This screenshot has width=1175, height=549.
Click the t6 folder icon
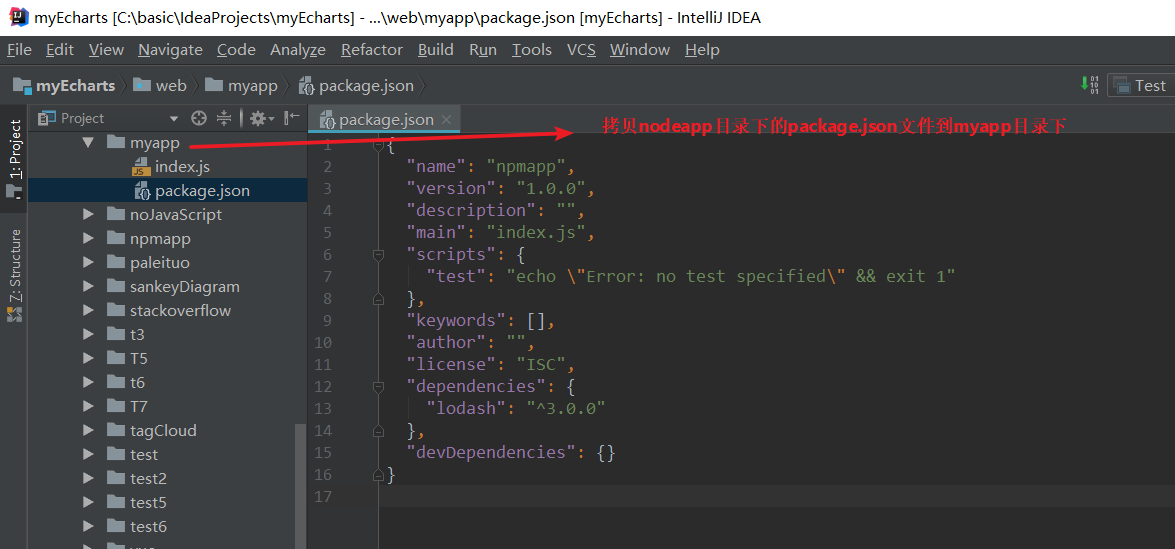[115, 382]
